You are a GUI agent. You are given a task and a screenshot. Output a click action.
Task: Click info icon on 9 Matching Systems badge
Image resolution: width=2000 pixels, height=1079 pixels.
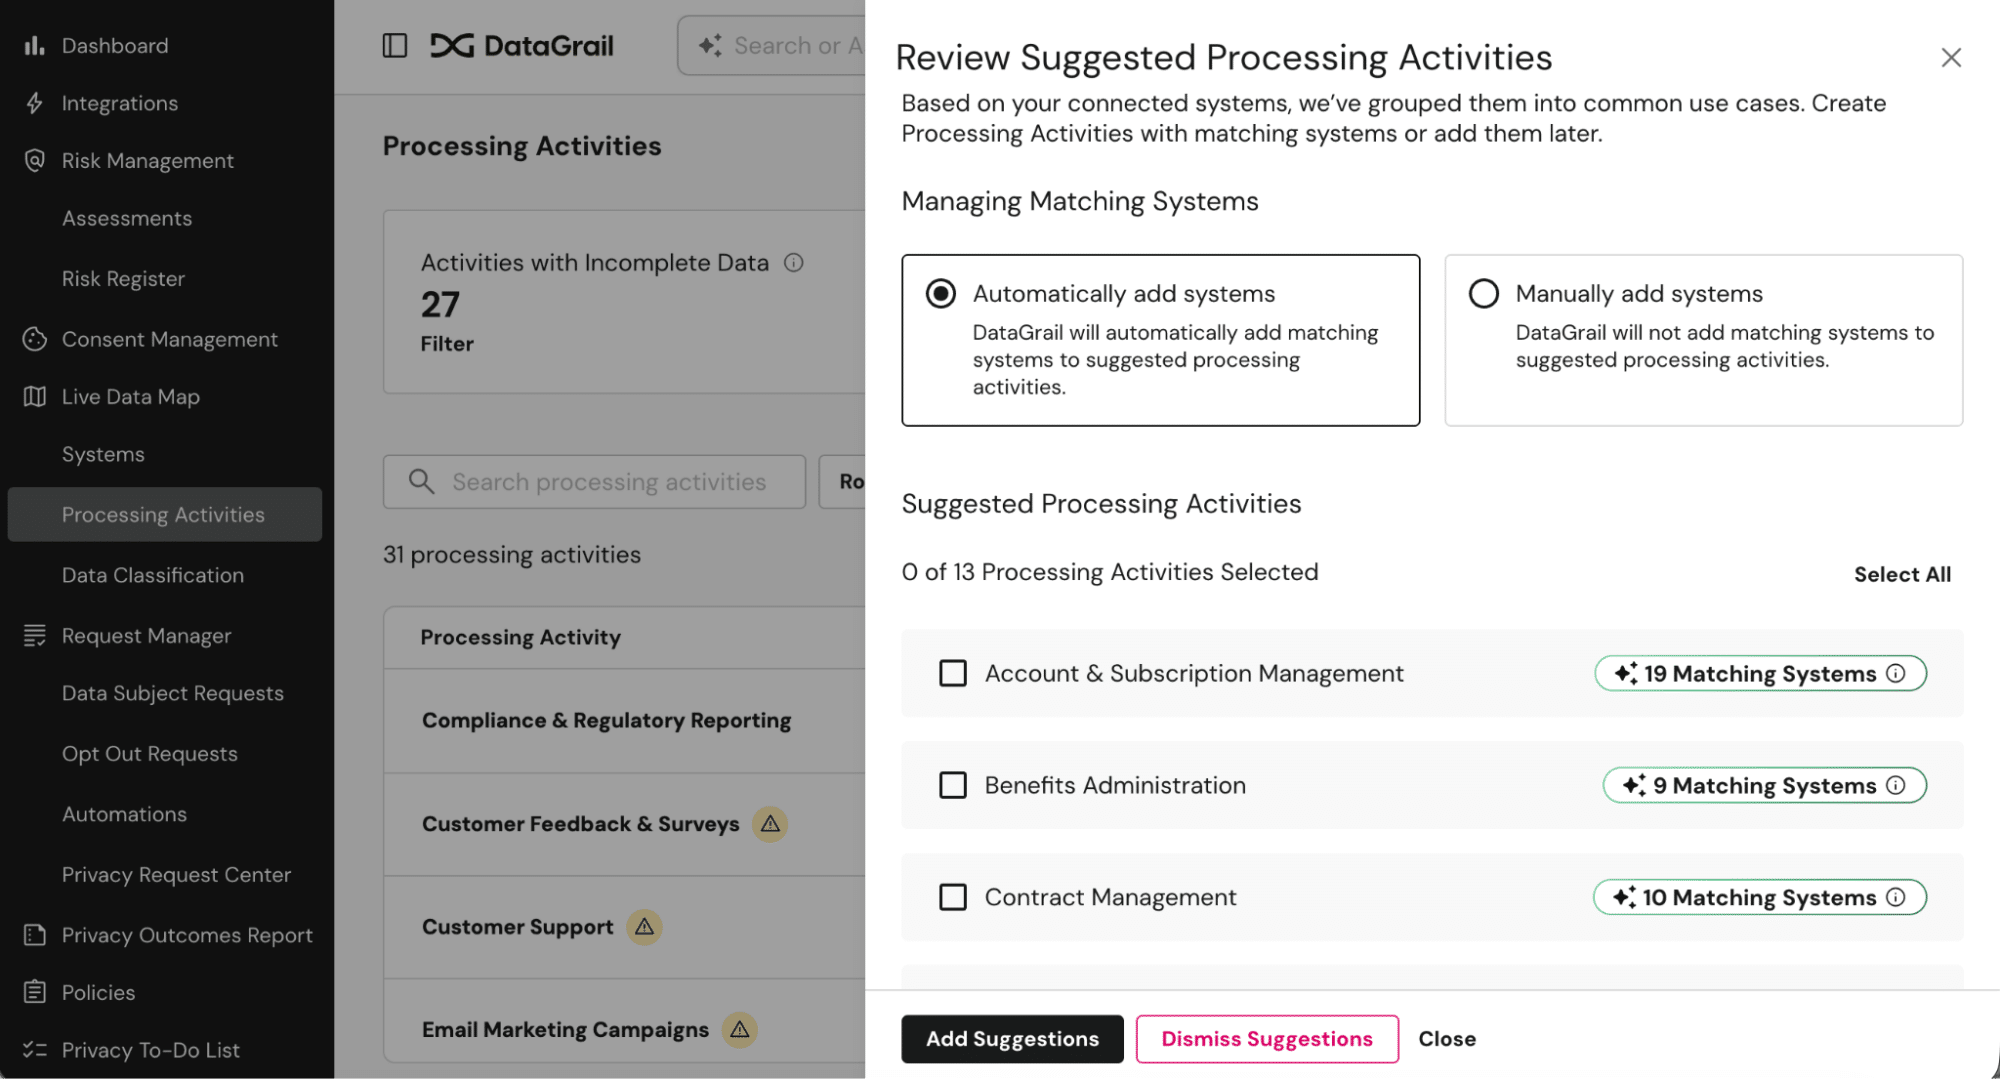click(x=1896, y=785)
